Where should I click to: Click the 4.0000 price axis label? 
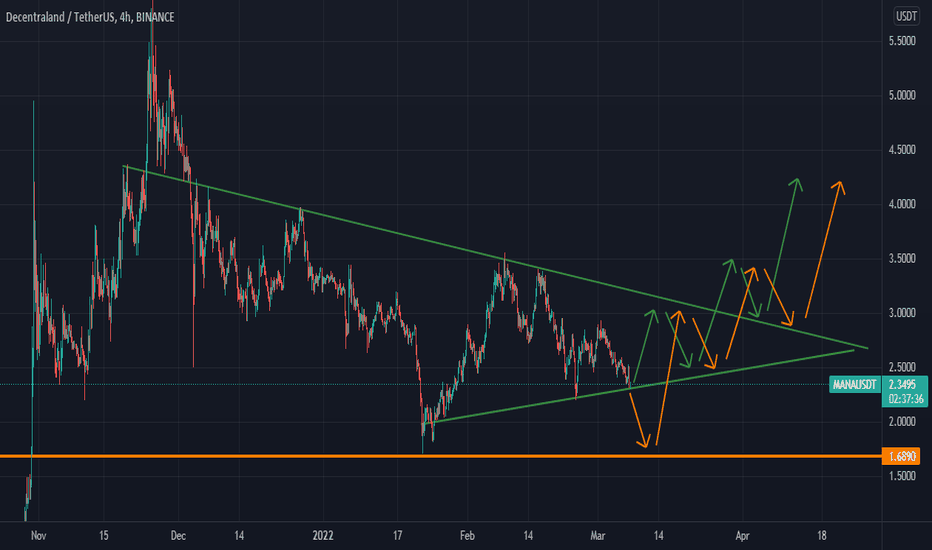coord(902,204)
